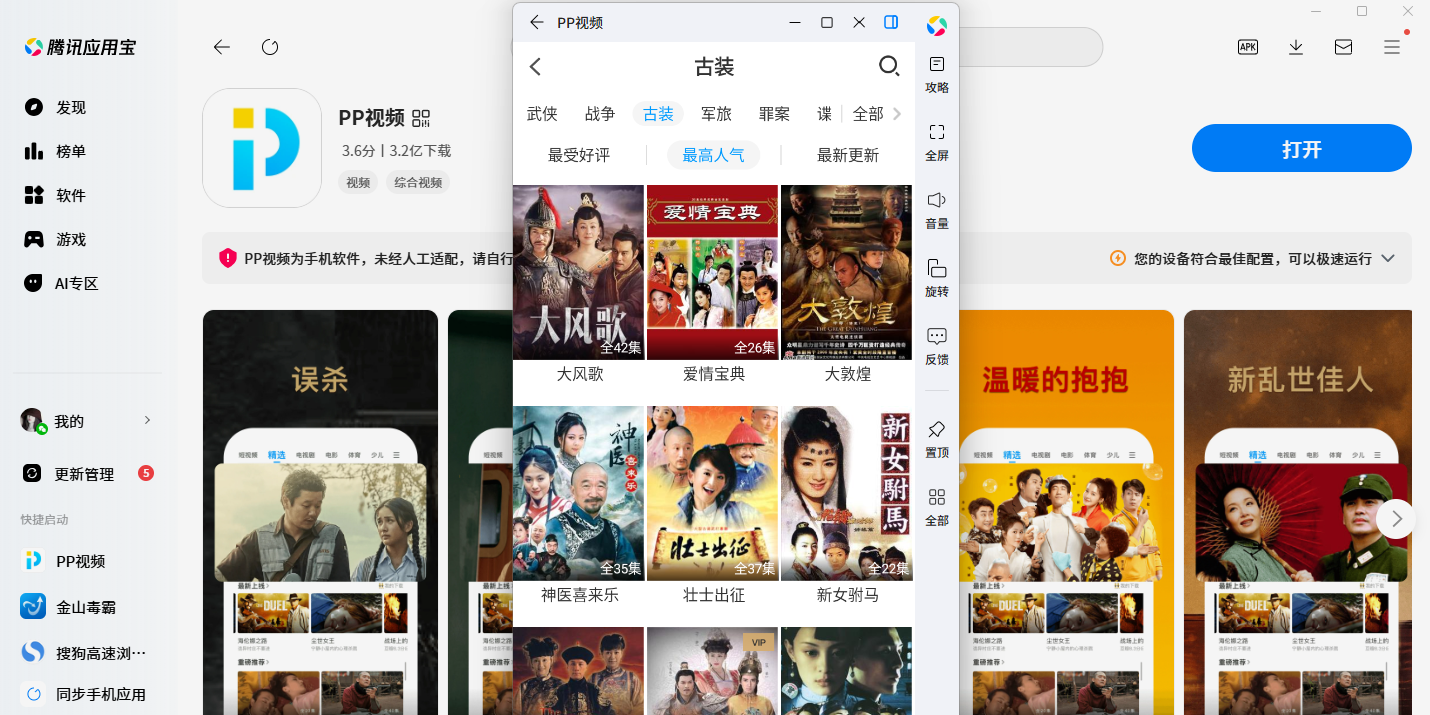Click the search icon in 古装 page

889,67
